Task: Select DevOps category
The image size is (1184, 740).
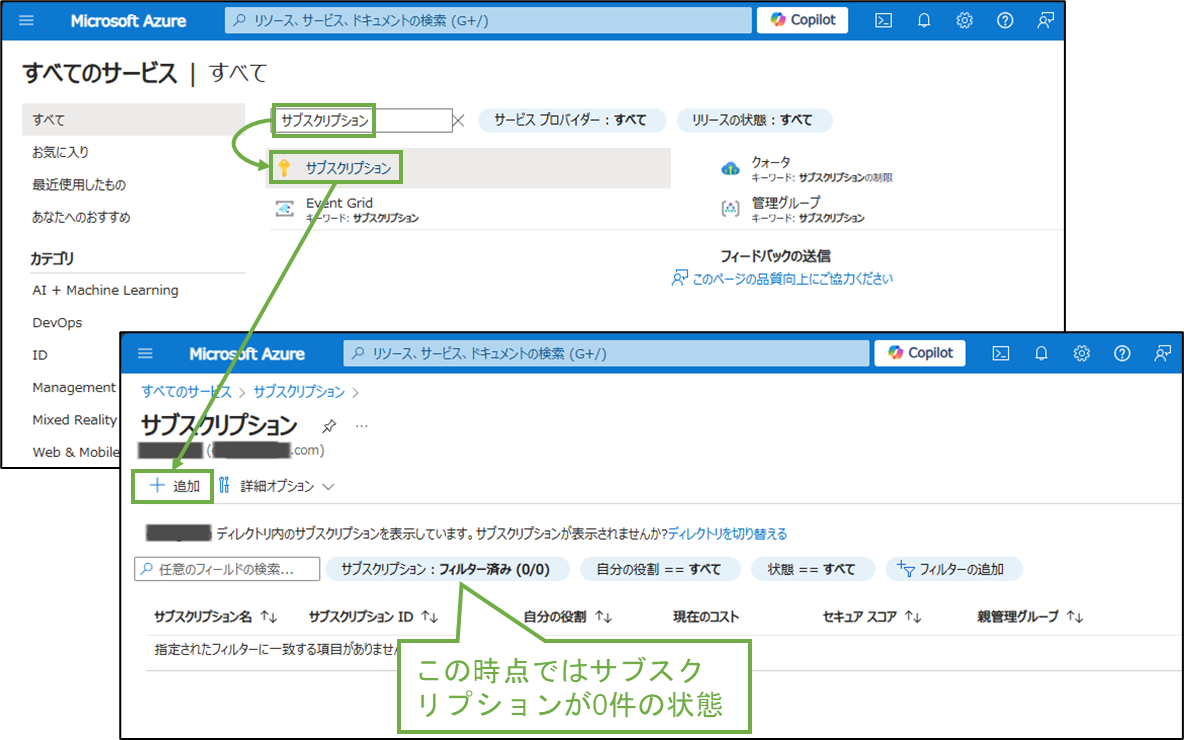Action: click(57, 322)
